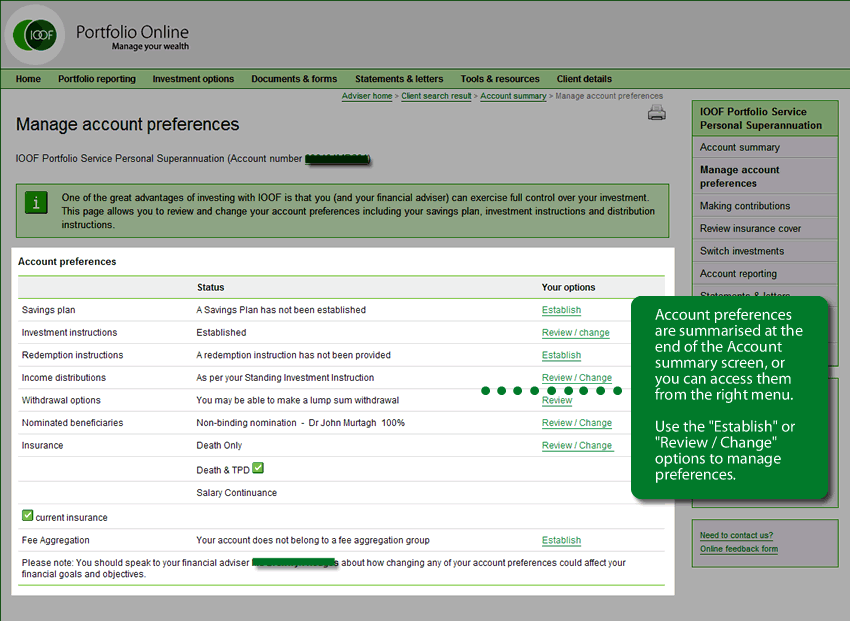Image resolution: width=850 pixels, height=621 pixels.
Task: Select Manage account preferences in right menu
Action: click(x=765, y=177)
